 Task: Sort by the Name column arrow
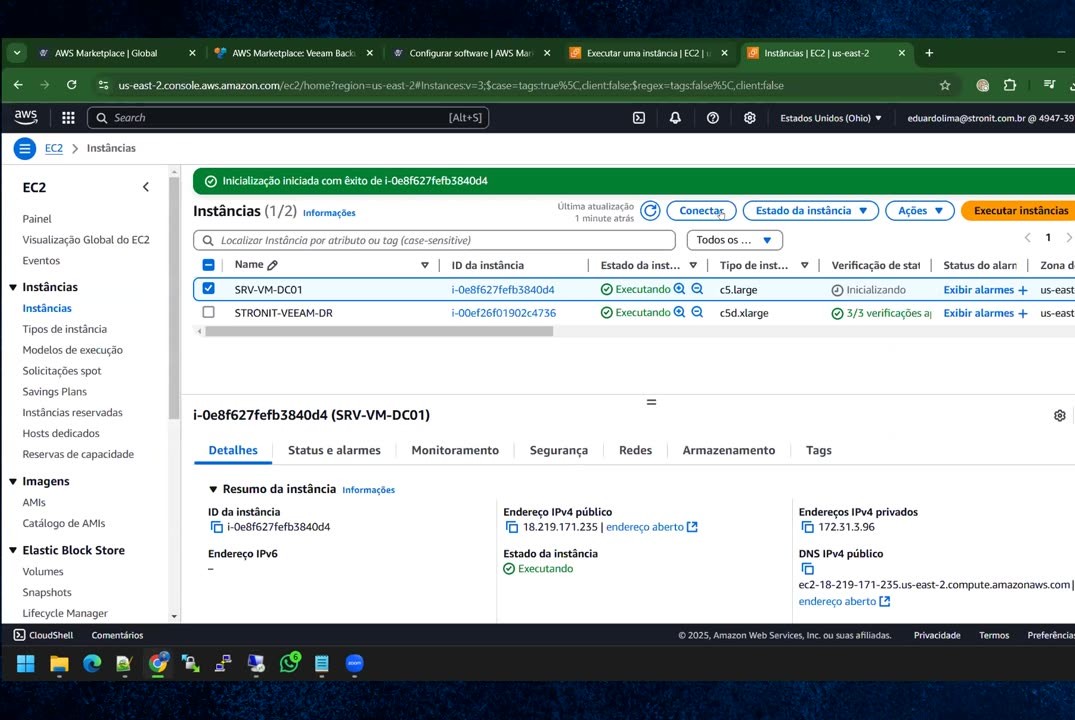pyautogui.click(x=425, y=265)
